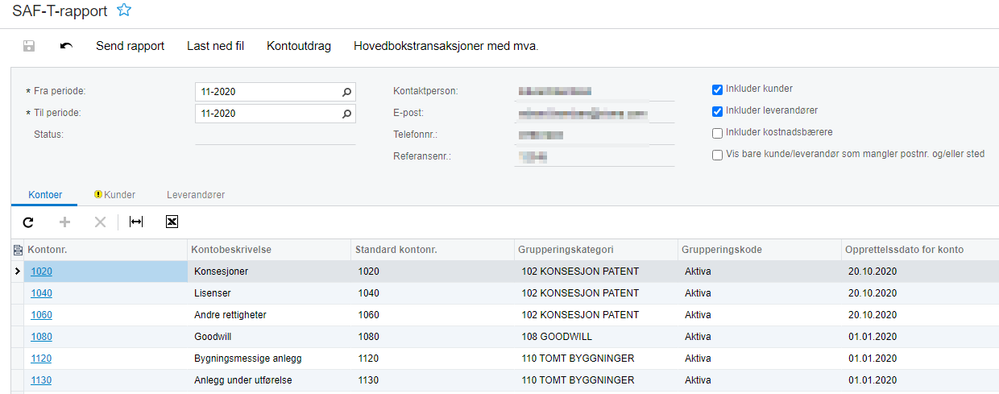The height and width of the screenshot is (394, 999).
Task: Delete row with the X icon
Action: tap(100, 222)
